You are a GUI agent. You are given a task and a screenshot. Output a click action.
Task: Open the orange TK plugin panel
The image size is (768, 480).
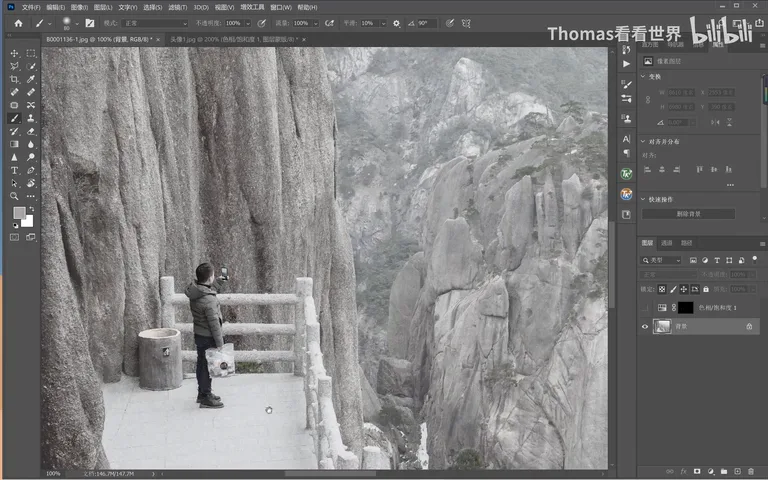point(626,194)
